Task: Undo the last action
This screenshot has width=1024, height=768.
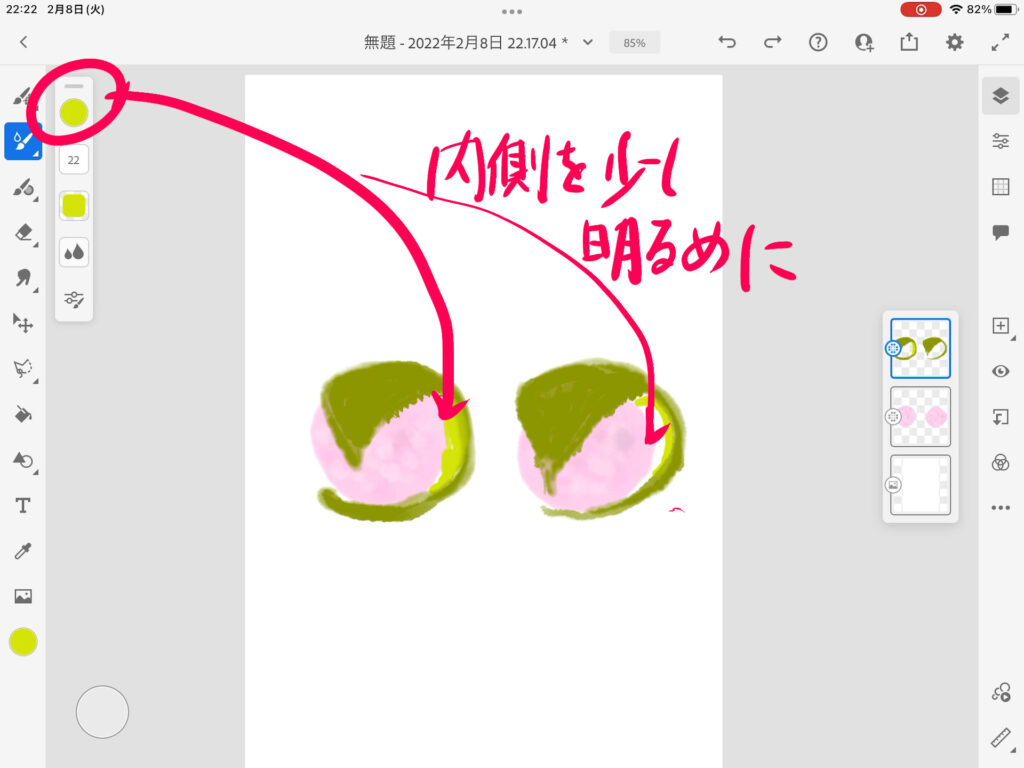Action: point(727,42)
